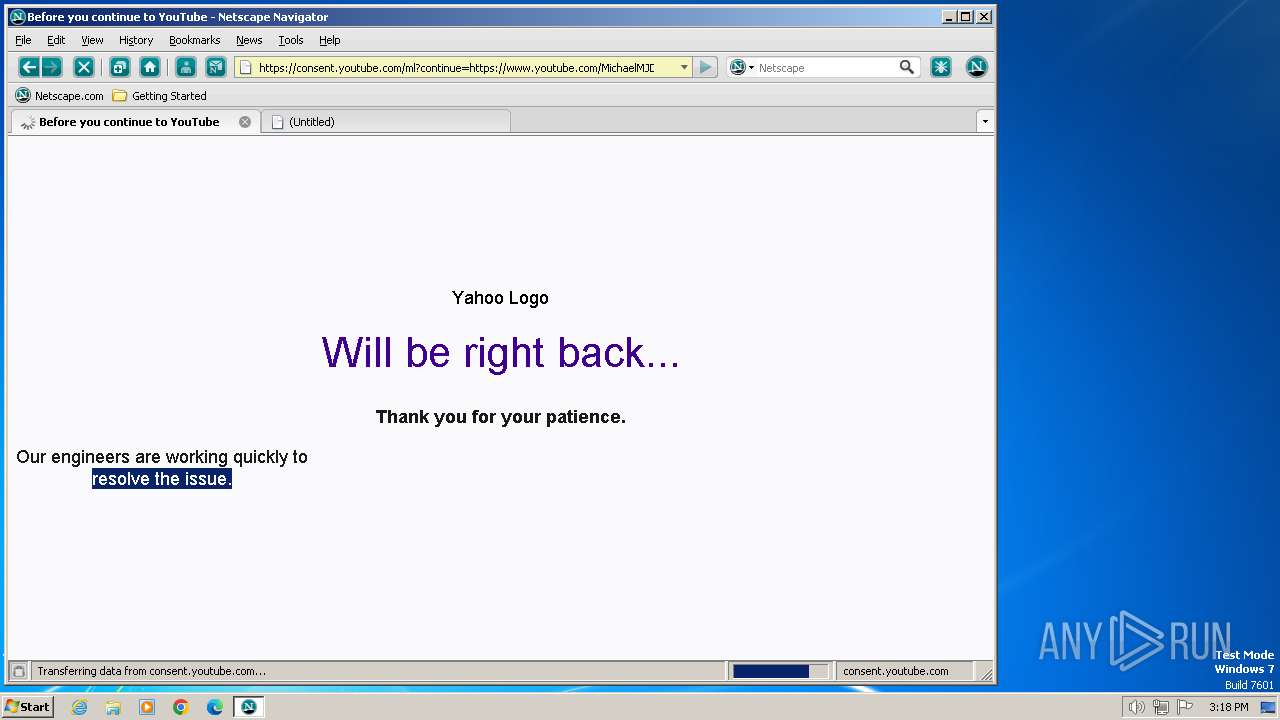The image size is (1280, 720).
Task: Go forward with the Forward arrow
Action: point(52,67)
